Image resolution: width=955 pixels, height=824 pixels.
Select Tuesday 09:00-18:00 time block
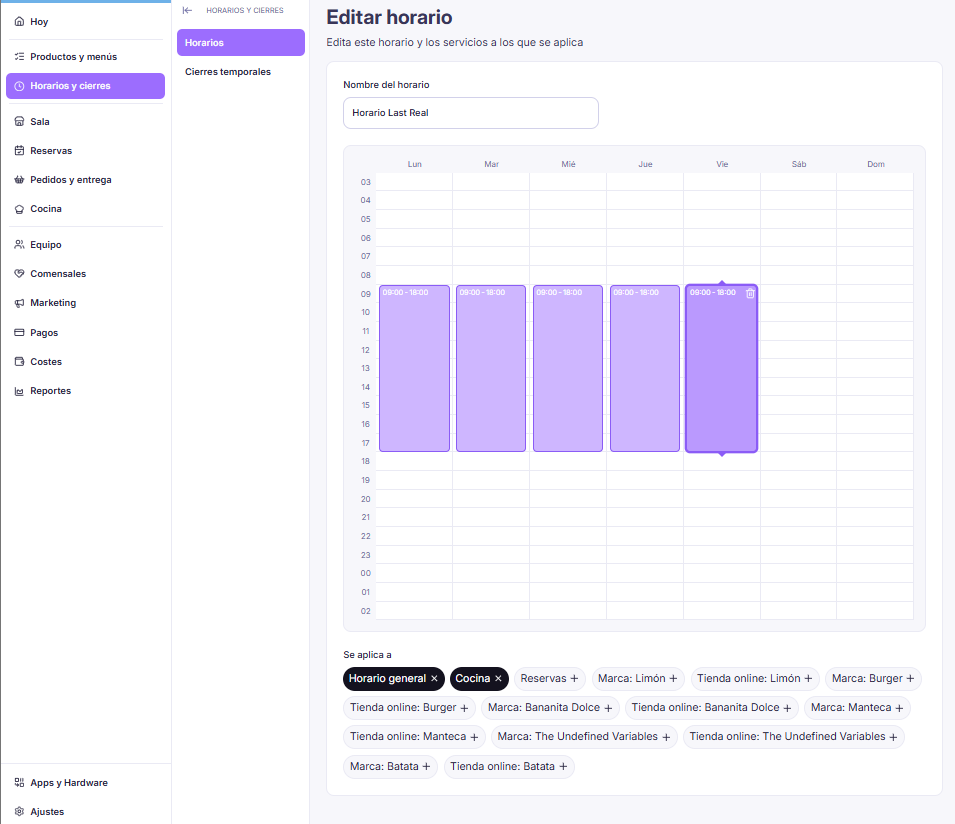click(491, 368)
